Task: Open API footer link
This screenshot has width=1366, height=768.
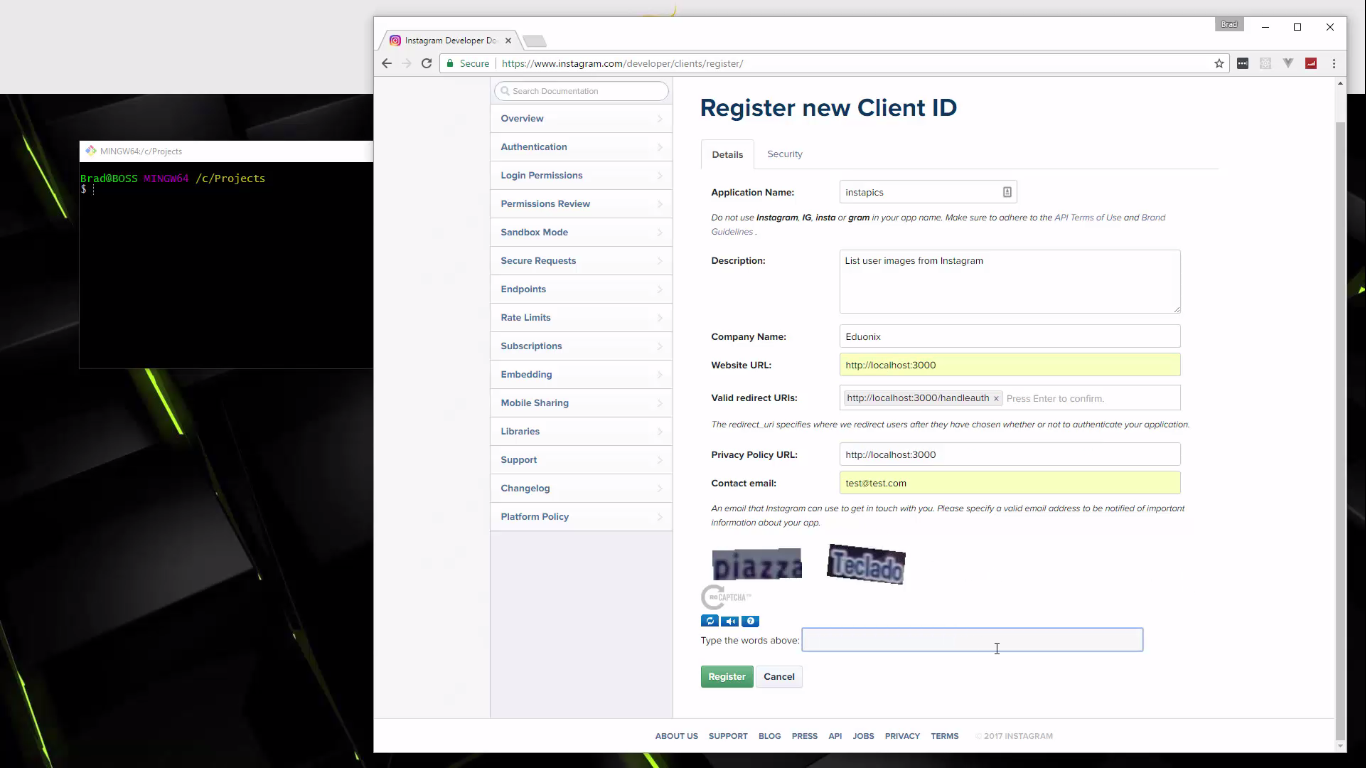Action: [x=835, y=736]
